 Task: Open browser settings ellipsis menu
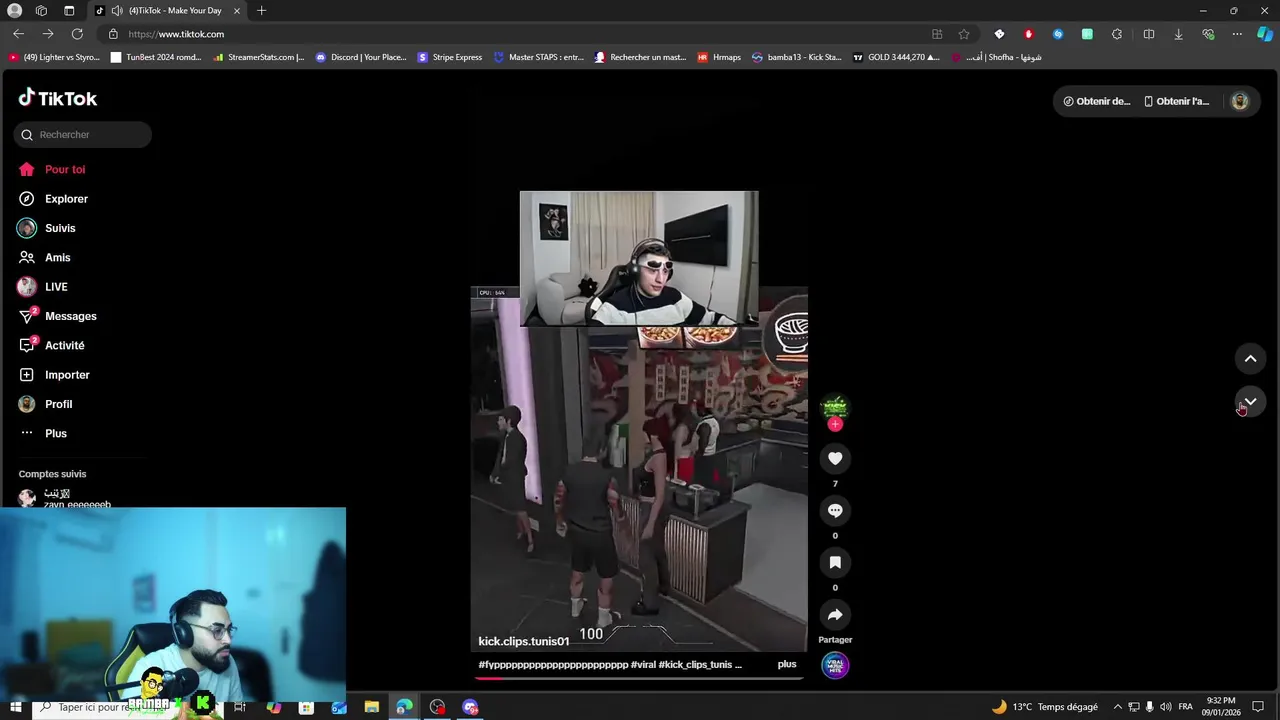pos(1237,34)
